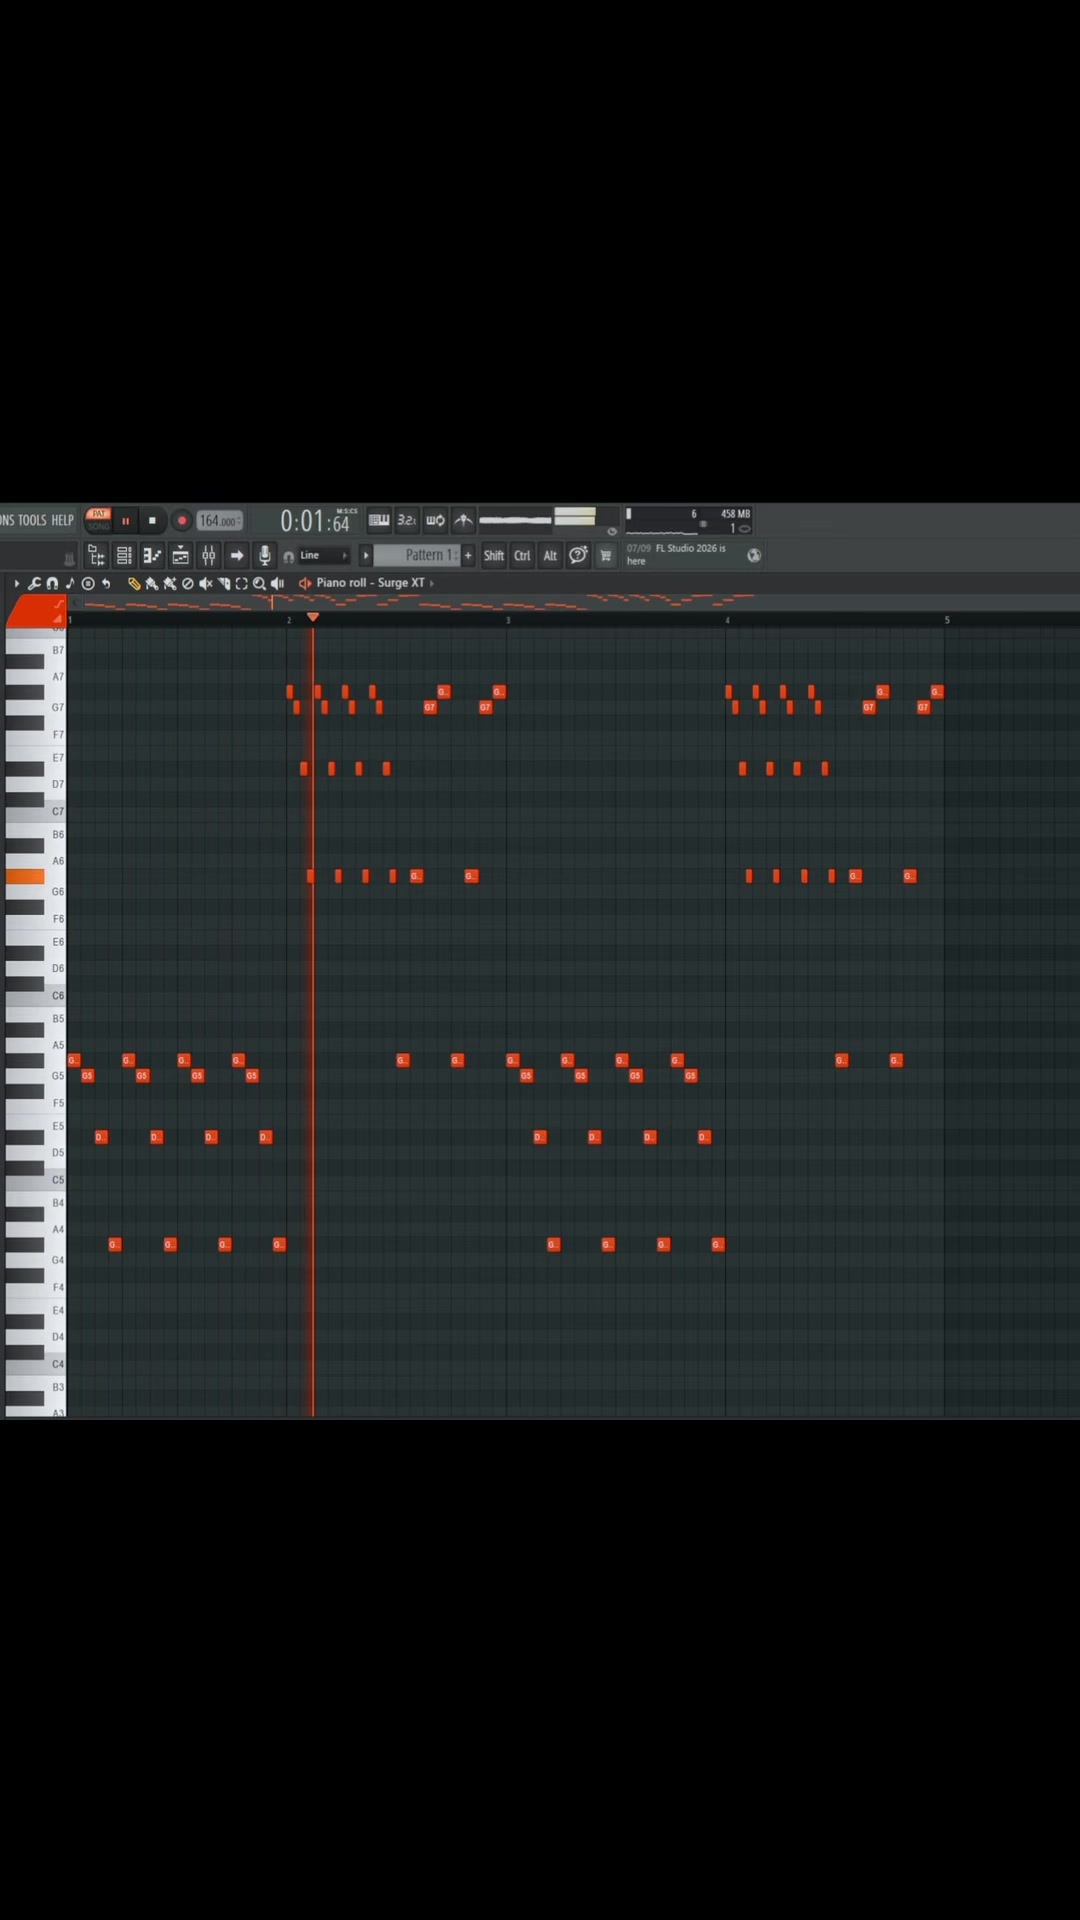Select the Paint brush tool
The width and height of the screenshot is (1080, 1920).
click(x=152, y=583)
